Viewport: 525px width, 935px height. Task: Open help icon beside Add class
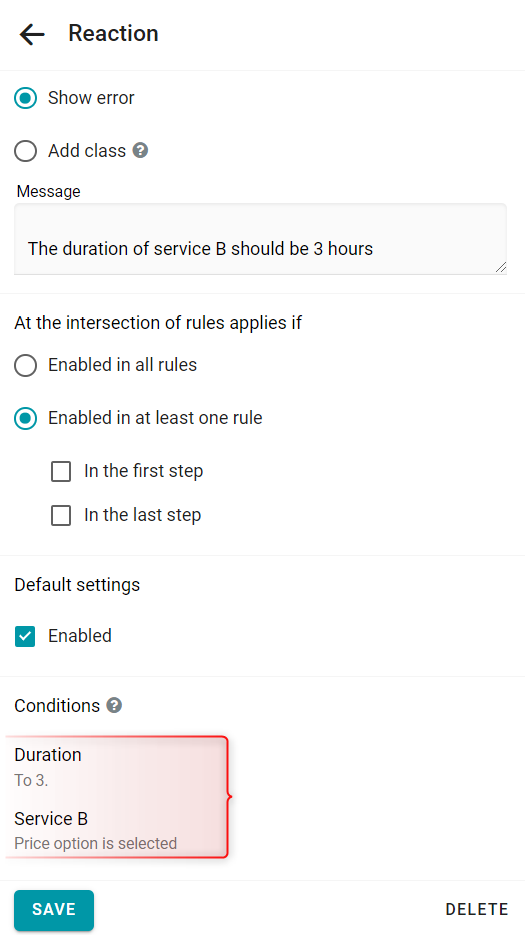pos(140,150)
